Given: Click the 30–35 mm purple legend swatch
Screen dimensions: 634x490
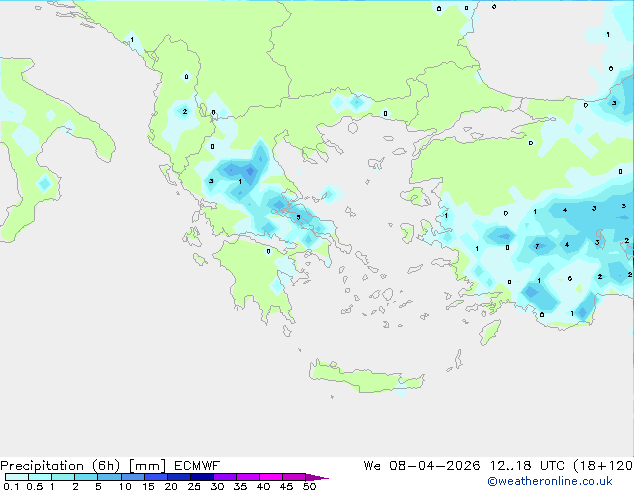Looking at the screenshot, I should [225, 477].
